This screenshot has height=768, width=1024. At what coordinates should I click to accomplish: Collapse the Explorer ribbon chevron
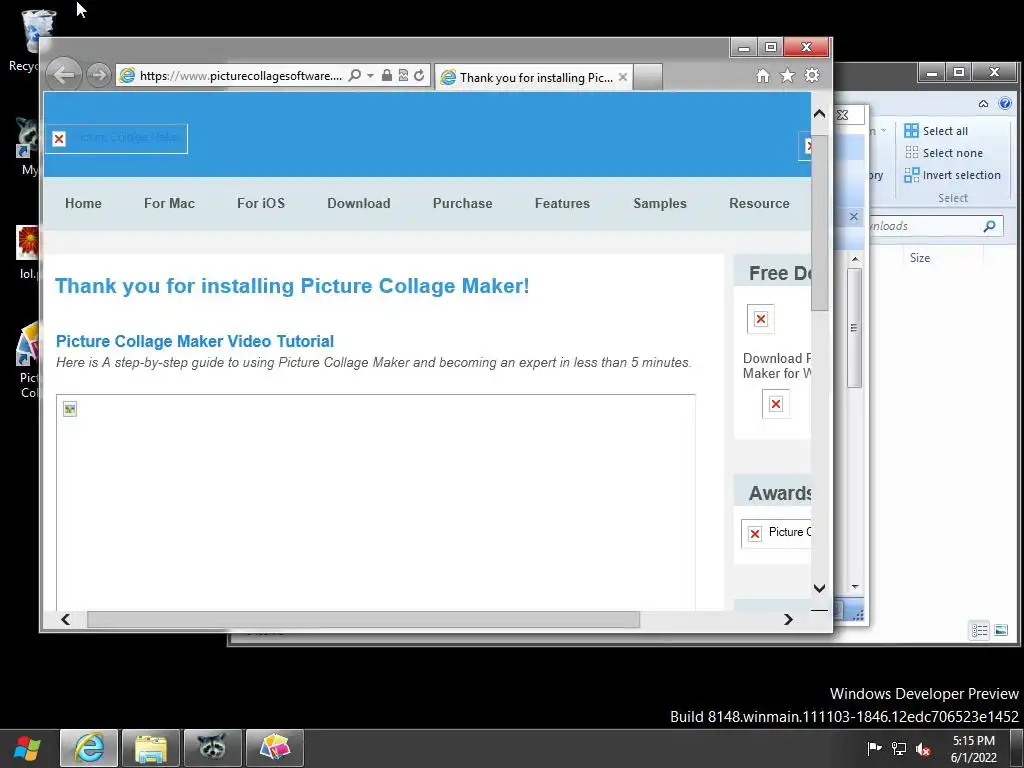(x=983, y=103)
